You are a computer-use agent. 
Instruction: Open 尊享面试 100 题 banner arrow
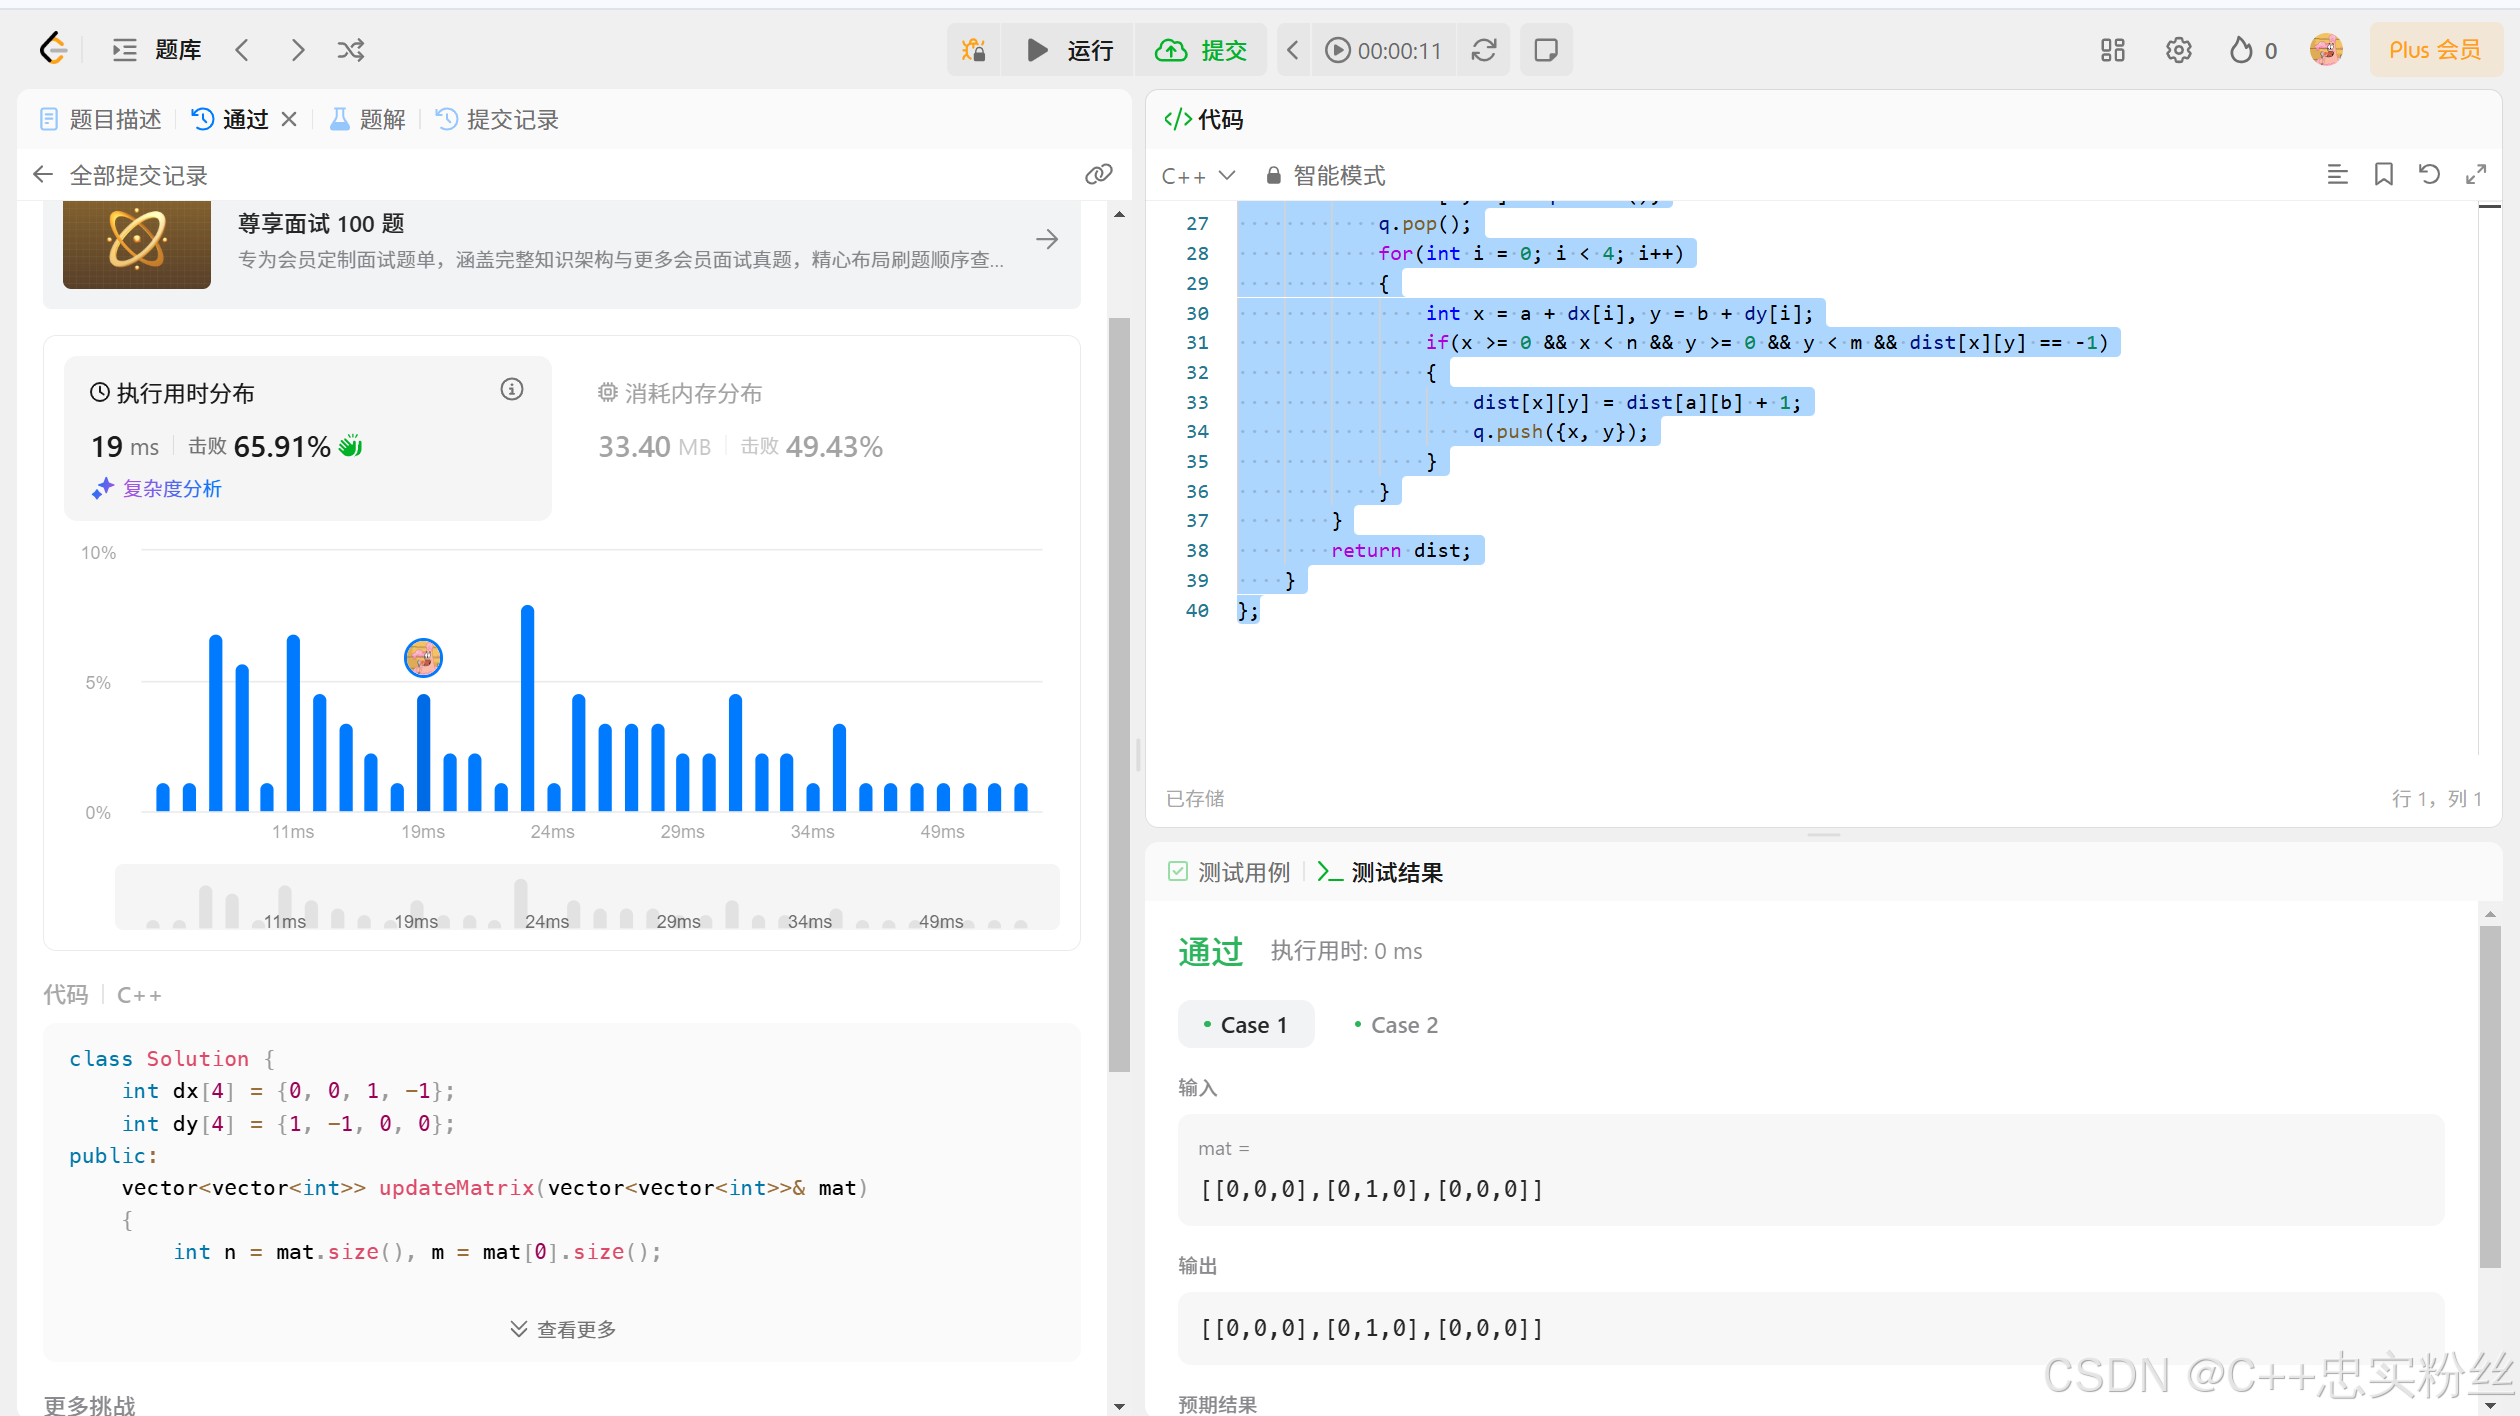(x=1047, y=239)
